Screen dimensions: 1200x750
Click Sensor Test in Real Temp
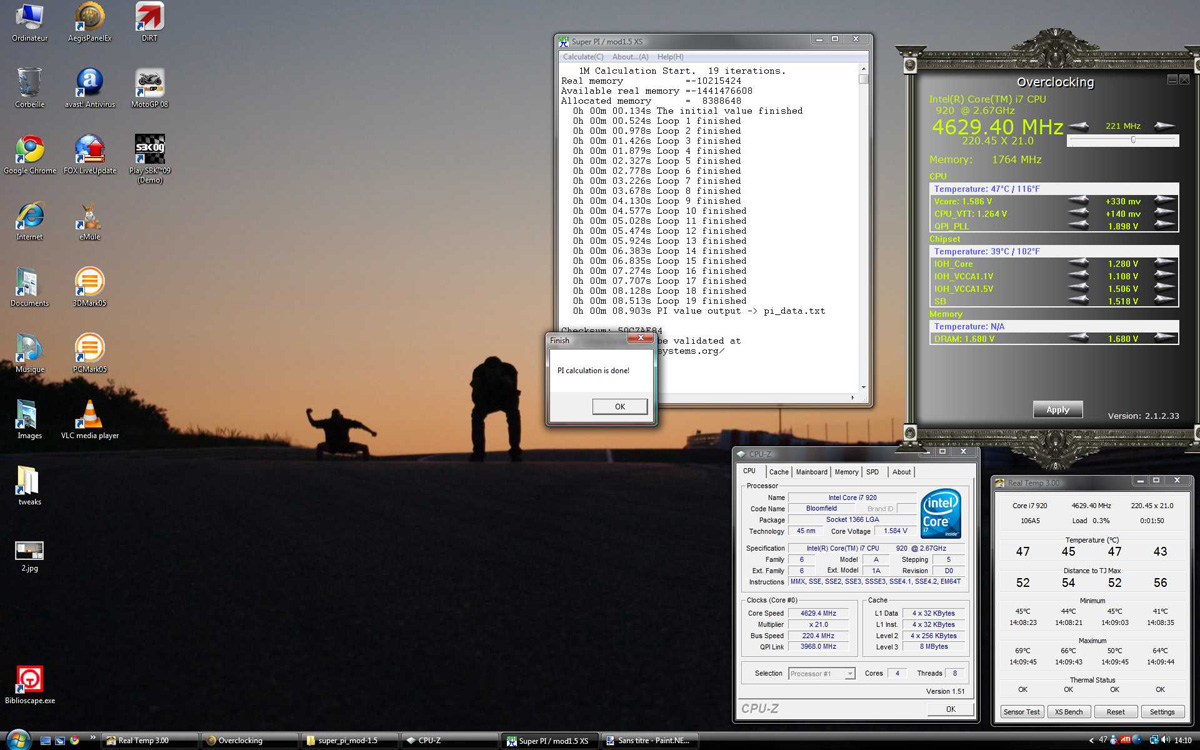pyautogui.click(x=1021, y=712)
